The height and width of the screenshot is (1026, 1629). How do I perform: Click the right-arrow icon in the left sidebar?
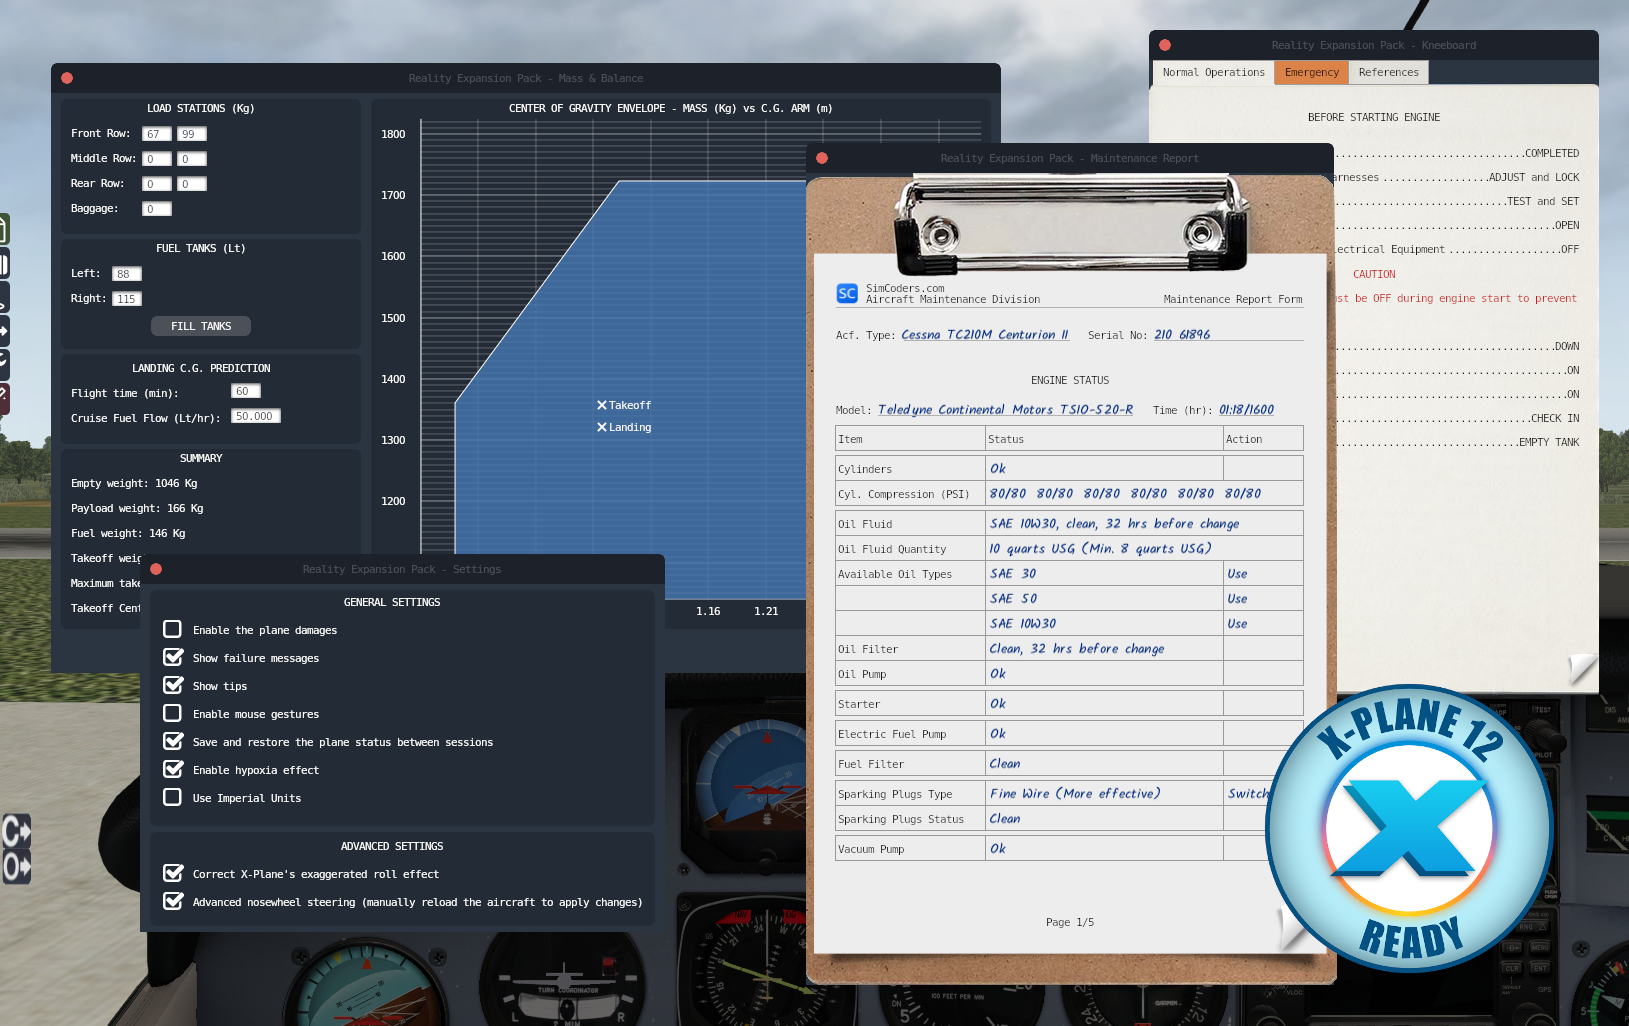coord(3,330)
